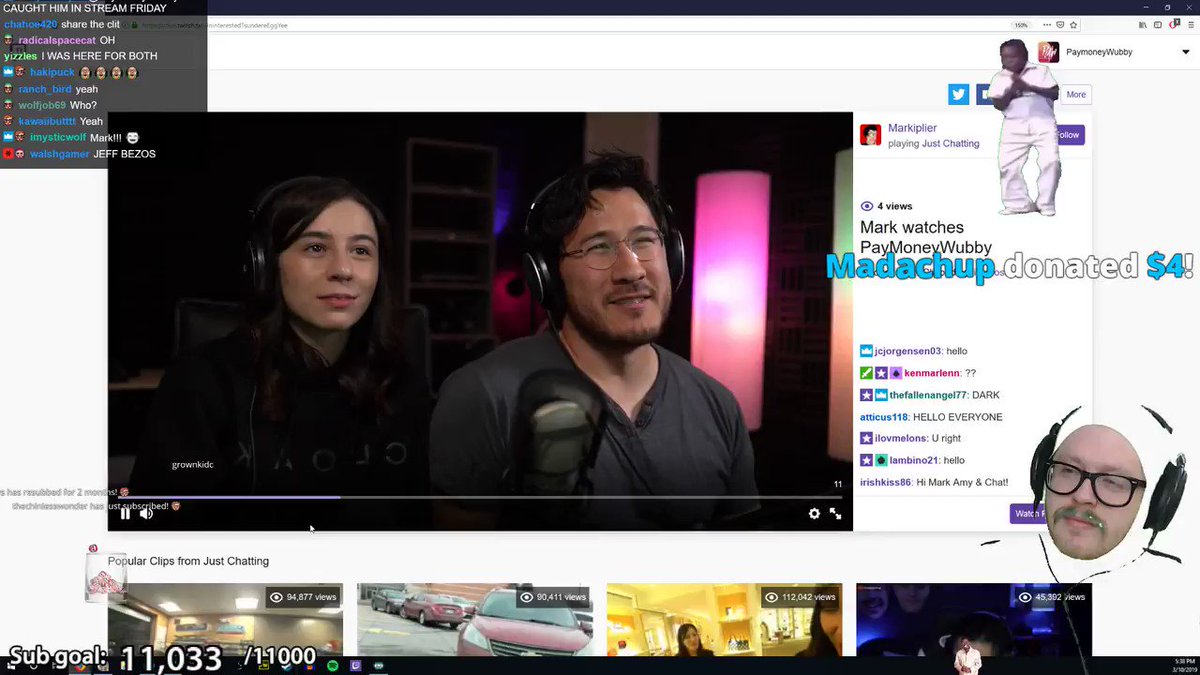Switch the clip player to fullscreen
Screen dimensions: 1200x675
click(x=835, y=513)
